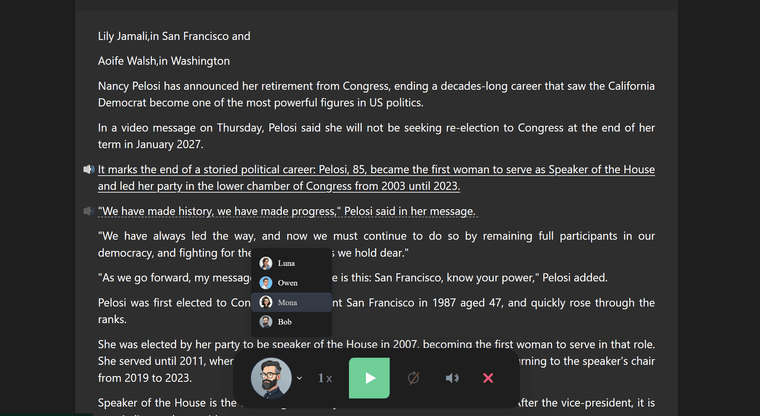760x416 pixels.
Task: Click the "We have made history" quote sentence
Action: (287, 211)
